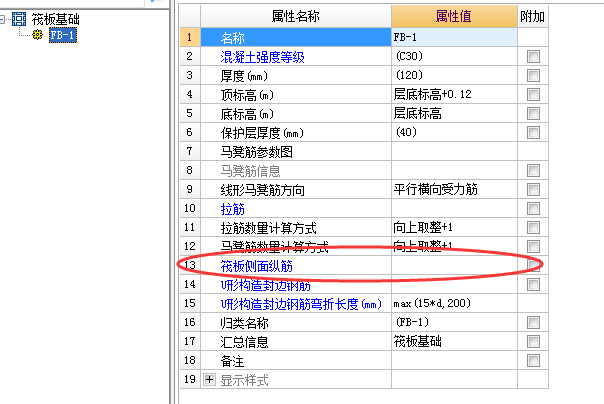Select the 顶标高(m) property name

[247, 95]
